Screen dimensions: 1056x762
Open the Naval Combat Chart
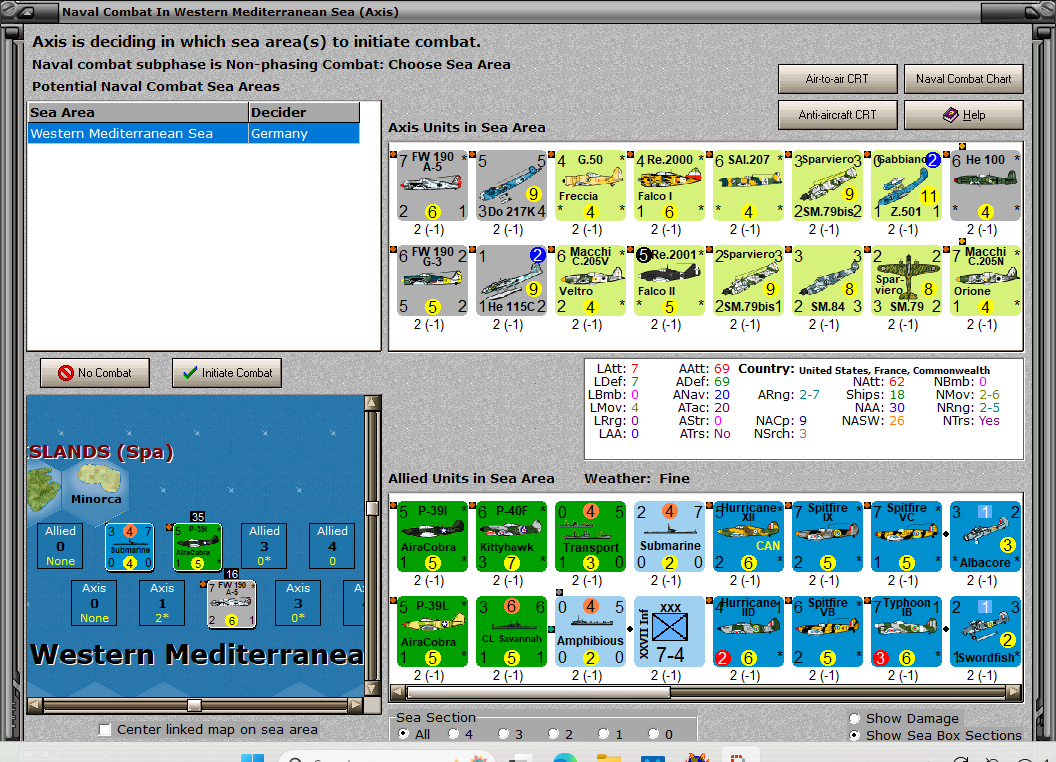pos(963,79)
